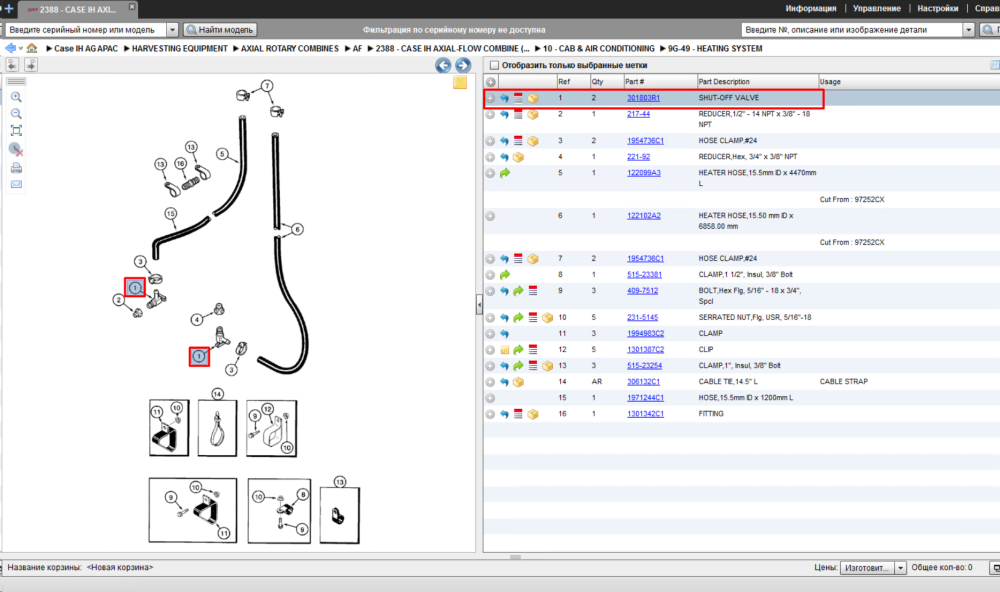Go to 'AXIAL ROTARY COMBINES' in the breadcrumb
The height and width of the screenshot is (592, 1000).
[290, 48]
